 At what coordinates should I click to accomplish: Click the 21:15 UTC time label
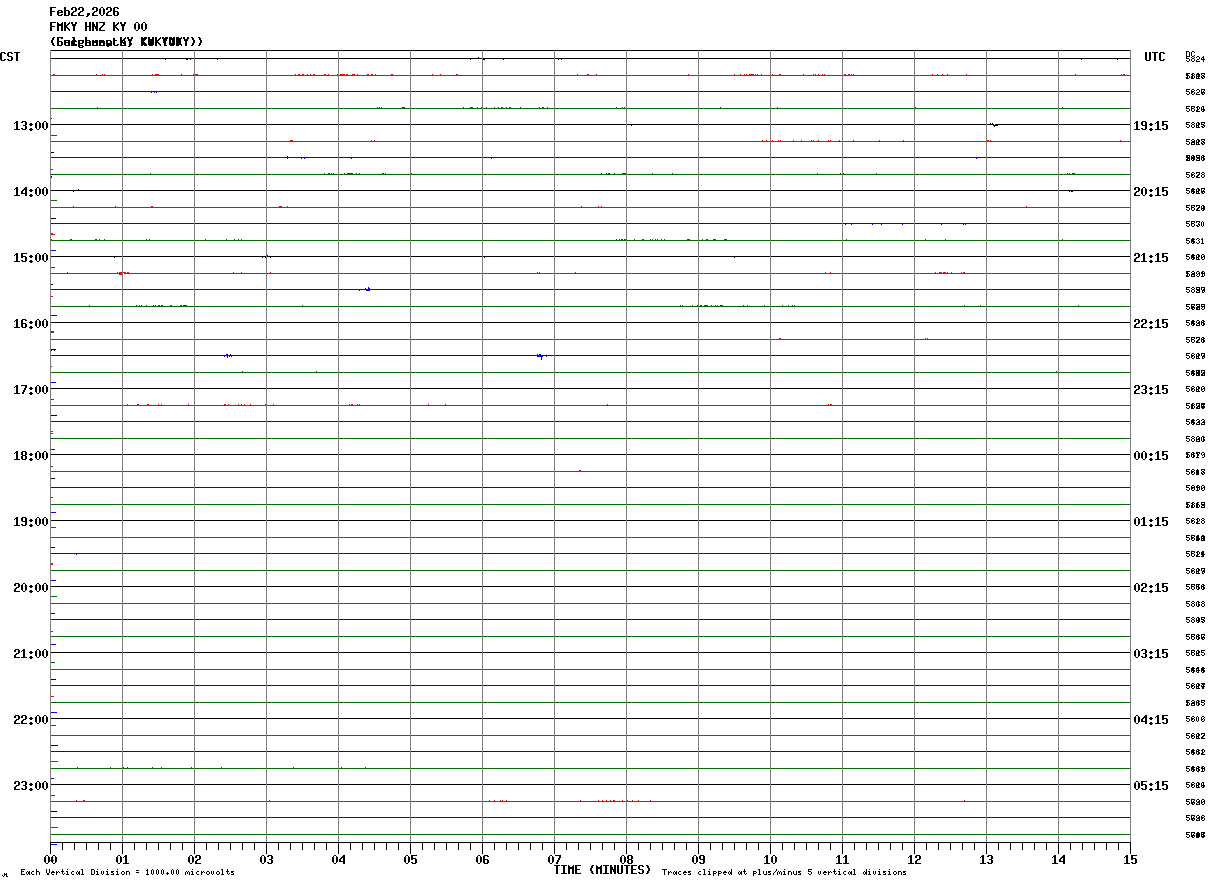pyautogui.click(x=1151, y=258)
